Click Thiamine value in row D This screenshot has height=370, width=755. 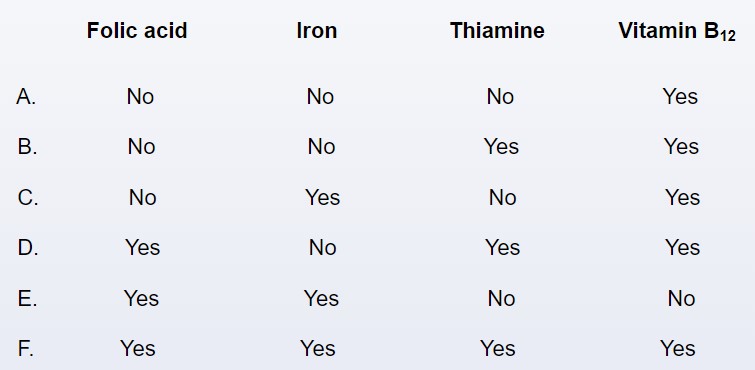point(502,248)
